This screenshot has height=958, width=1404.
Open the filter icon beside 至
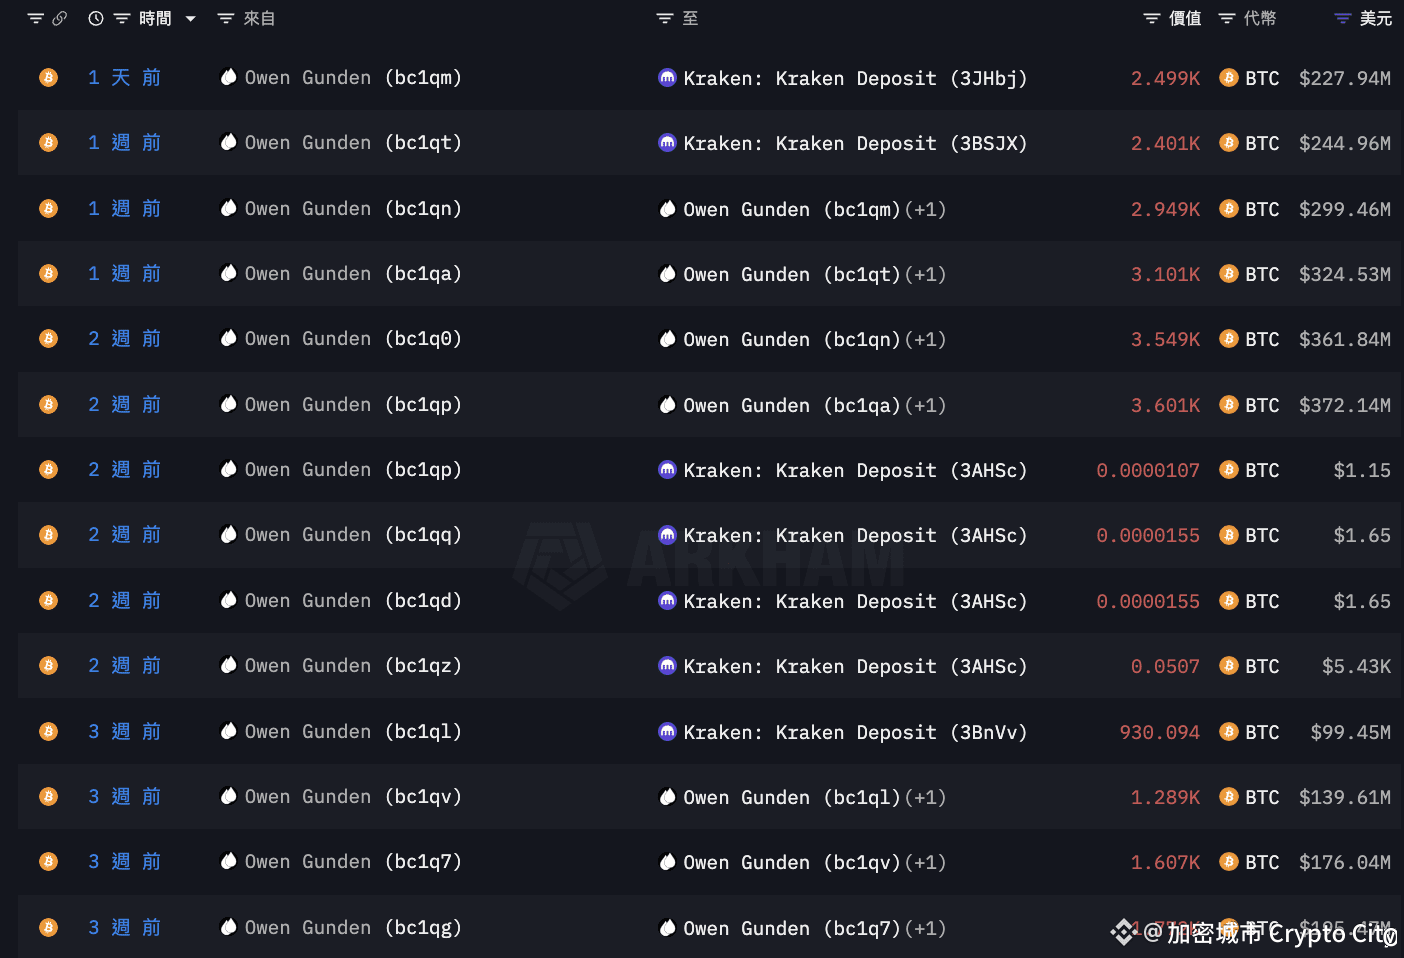665,19
